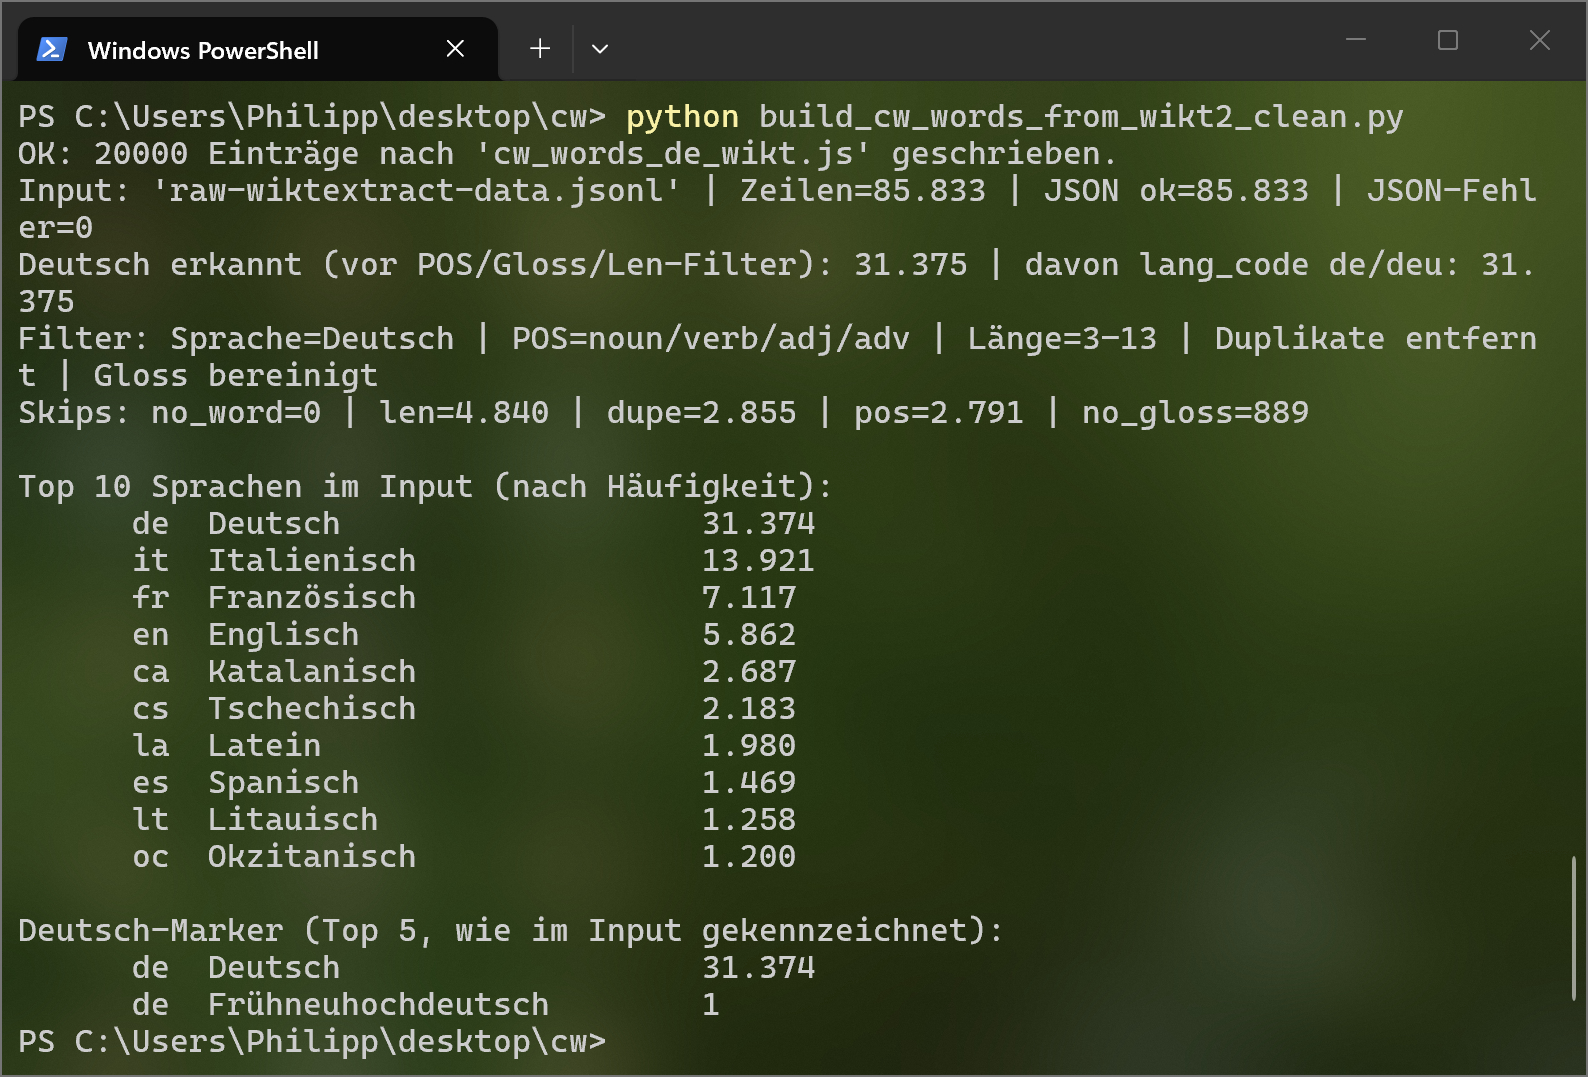Click the skip counter no_gloss=889
Screen dimensions: 1588x1077
[1195, 413]
